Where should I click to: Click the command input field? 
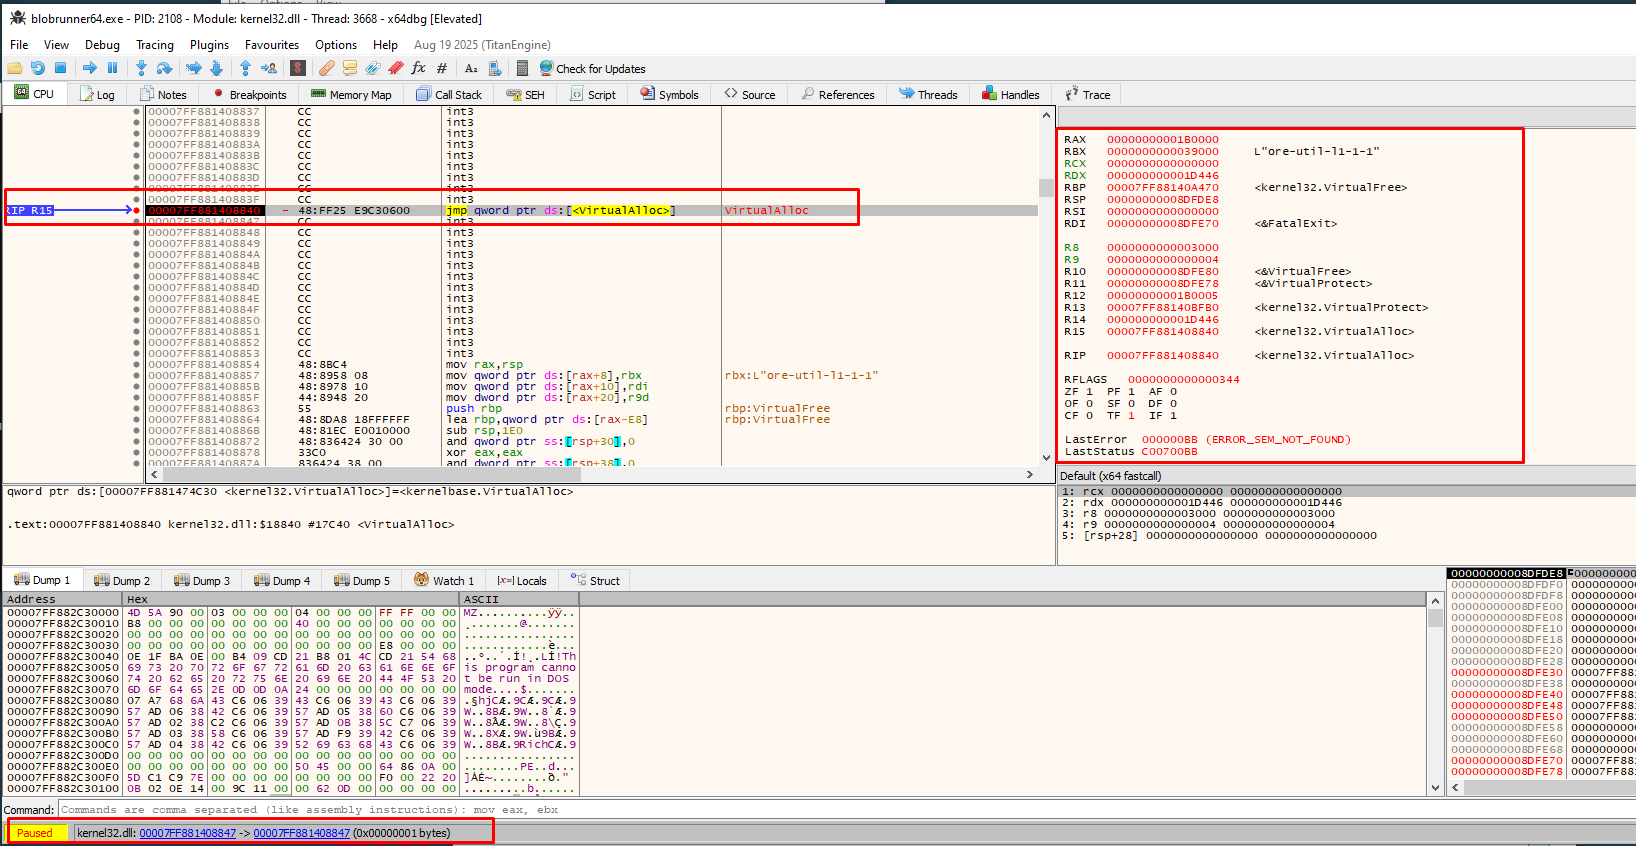pyautogui.click(x=846, y=810)
